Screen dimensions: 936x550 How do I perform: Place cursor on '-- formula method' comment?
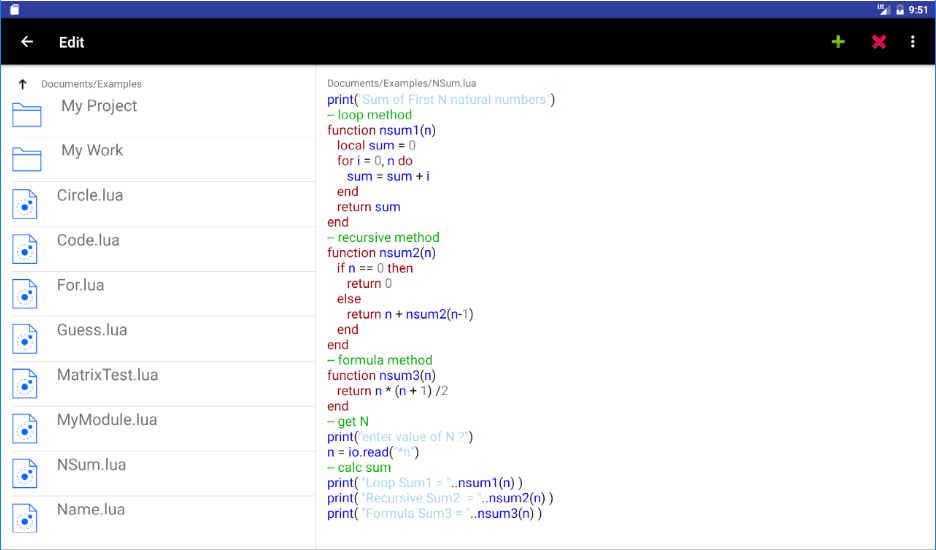(380, 360)
